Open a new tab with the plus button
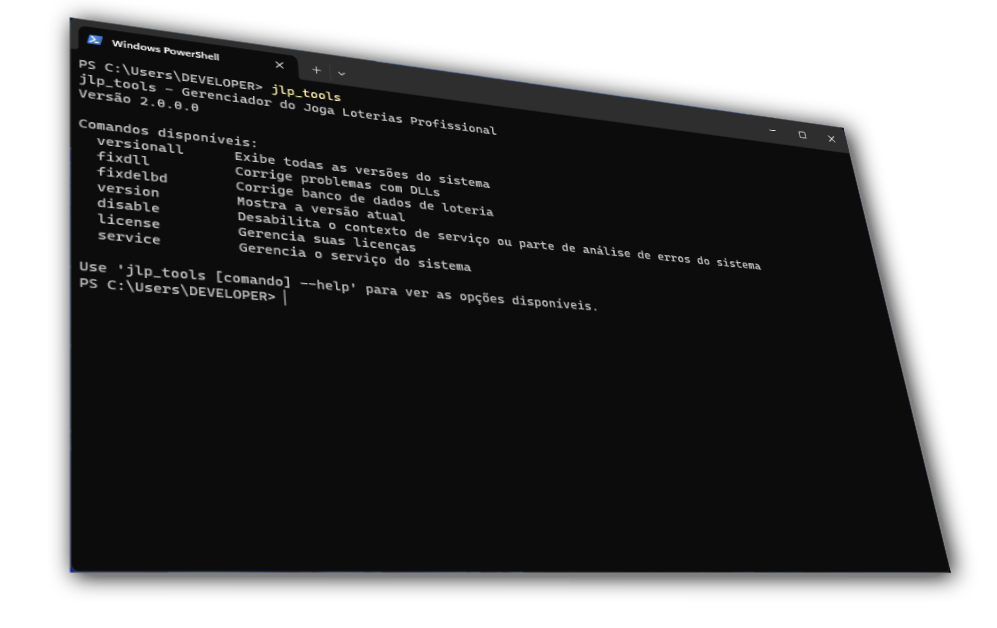The image size is (997, 628). (316, 71)
